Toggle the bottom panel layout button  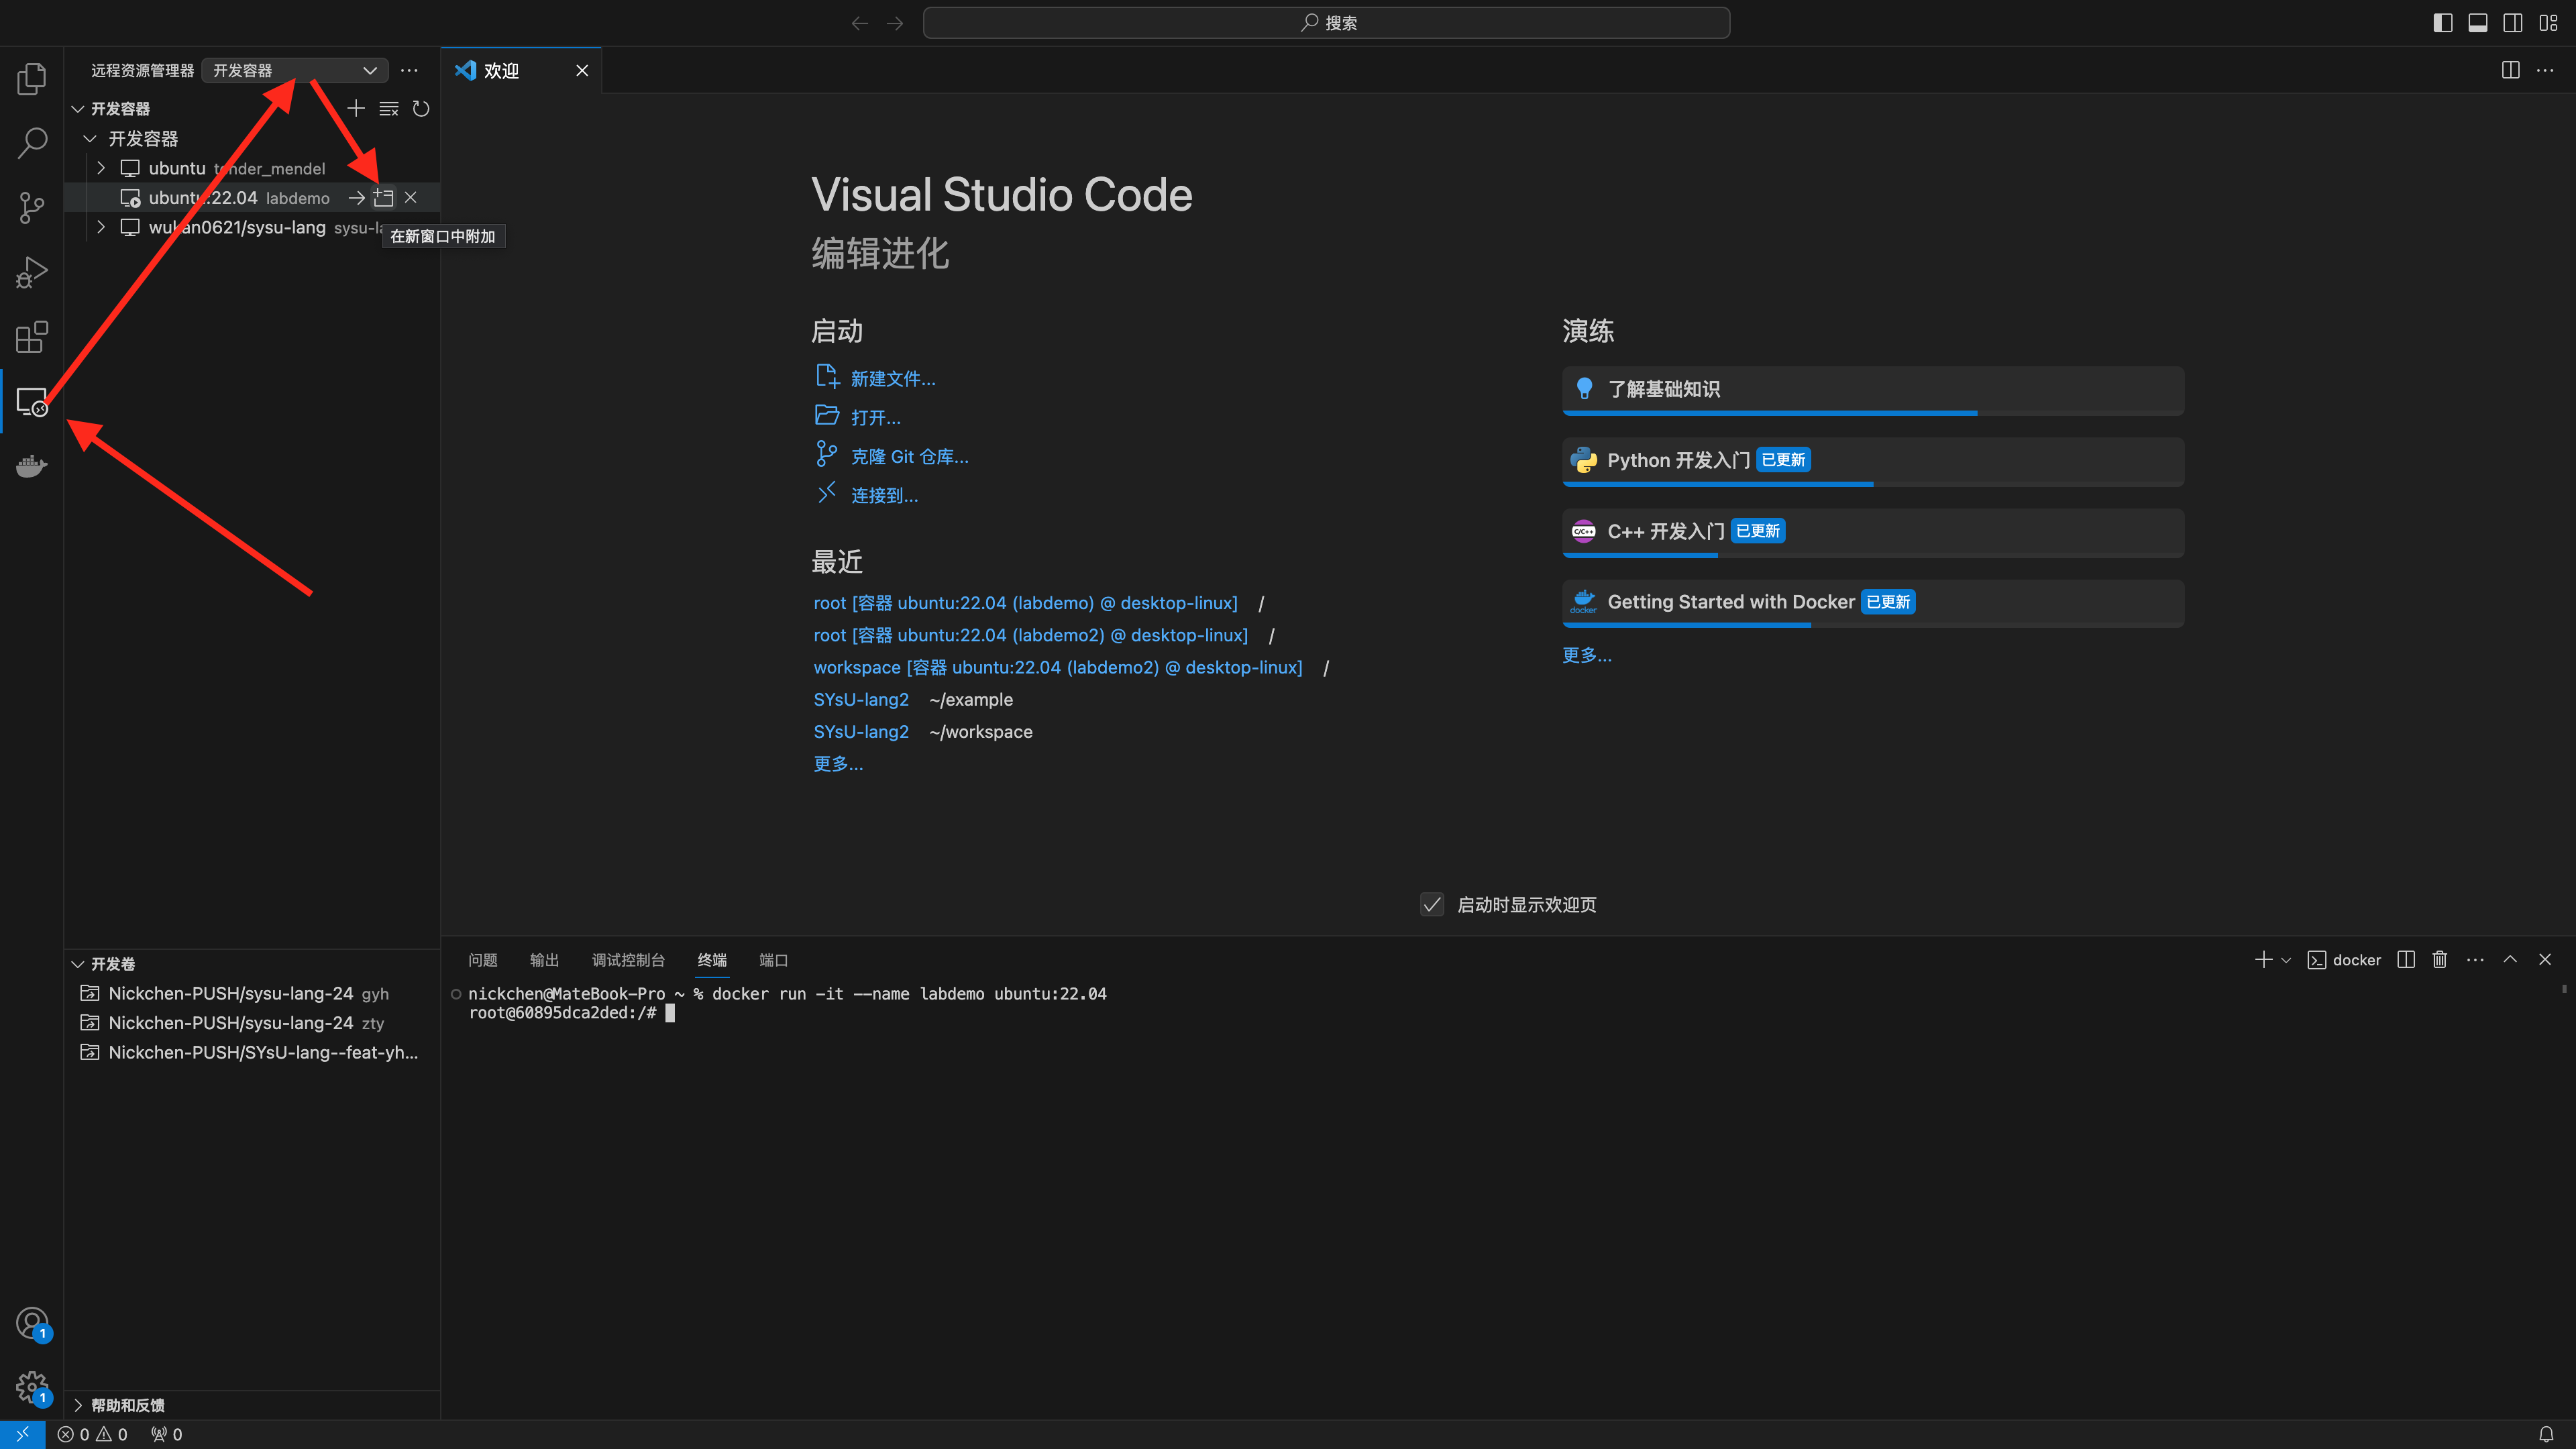pyautogui.click(x=2478, y=23)
